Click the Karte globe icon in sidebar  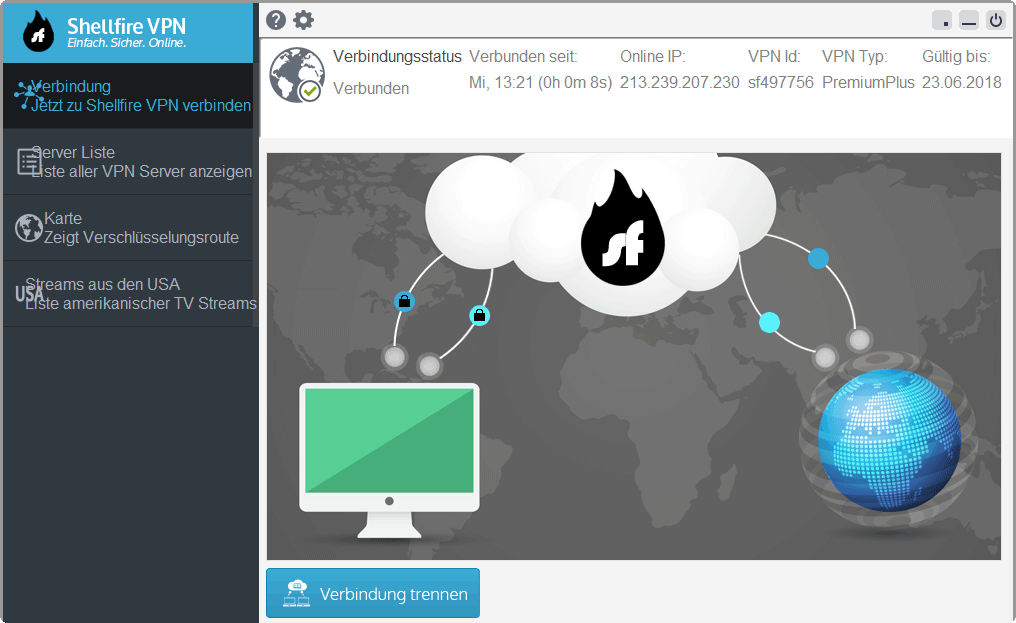coord(29,228)
